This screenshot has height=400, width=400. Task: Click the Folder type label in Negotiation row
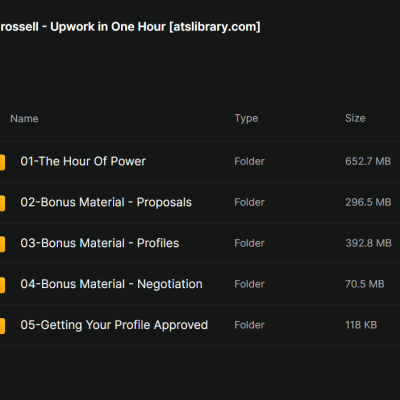pyautogui.click(x=249, y=284)
